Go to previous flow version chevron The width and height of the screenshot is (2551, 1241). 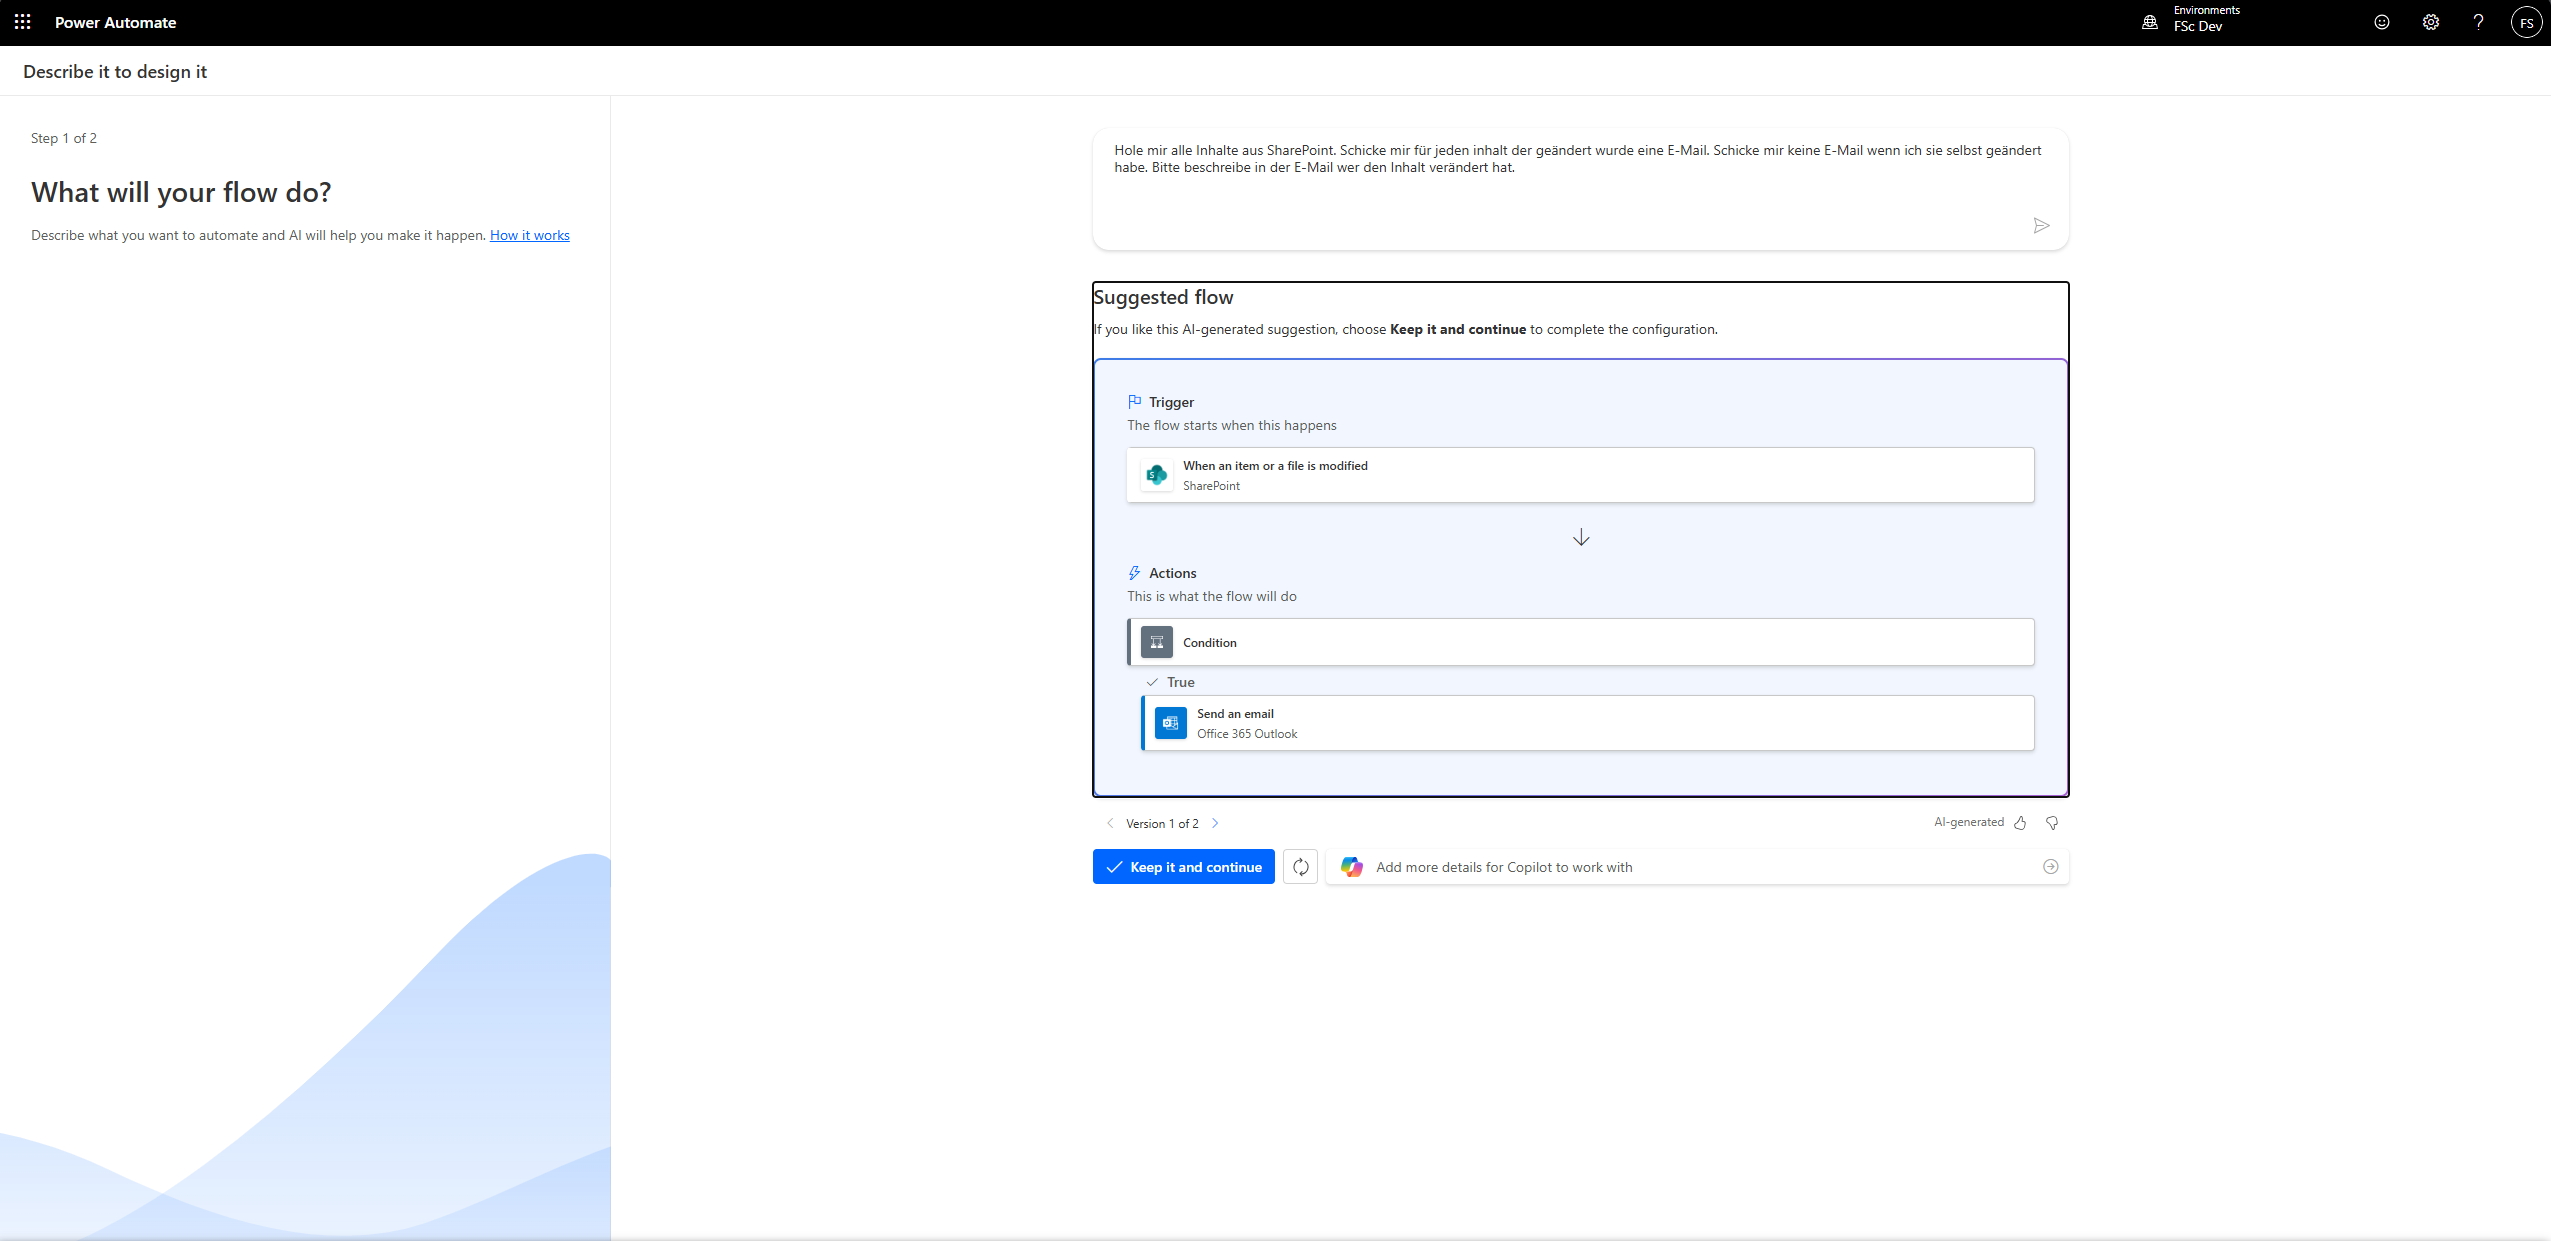pyautogui.click(x=1110, y=824)
